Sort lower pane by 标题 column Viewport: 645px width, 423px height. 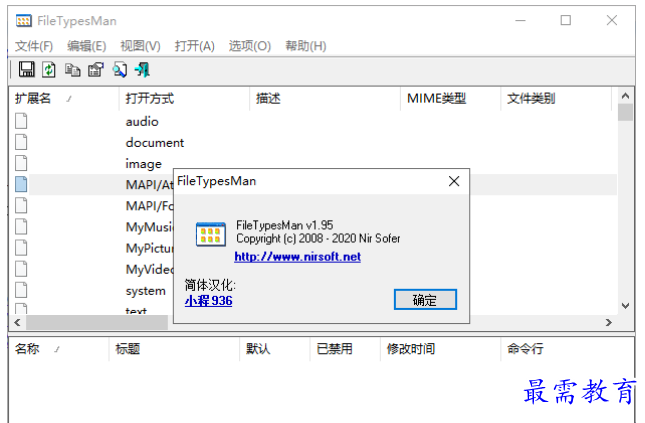point(174,349)
